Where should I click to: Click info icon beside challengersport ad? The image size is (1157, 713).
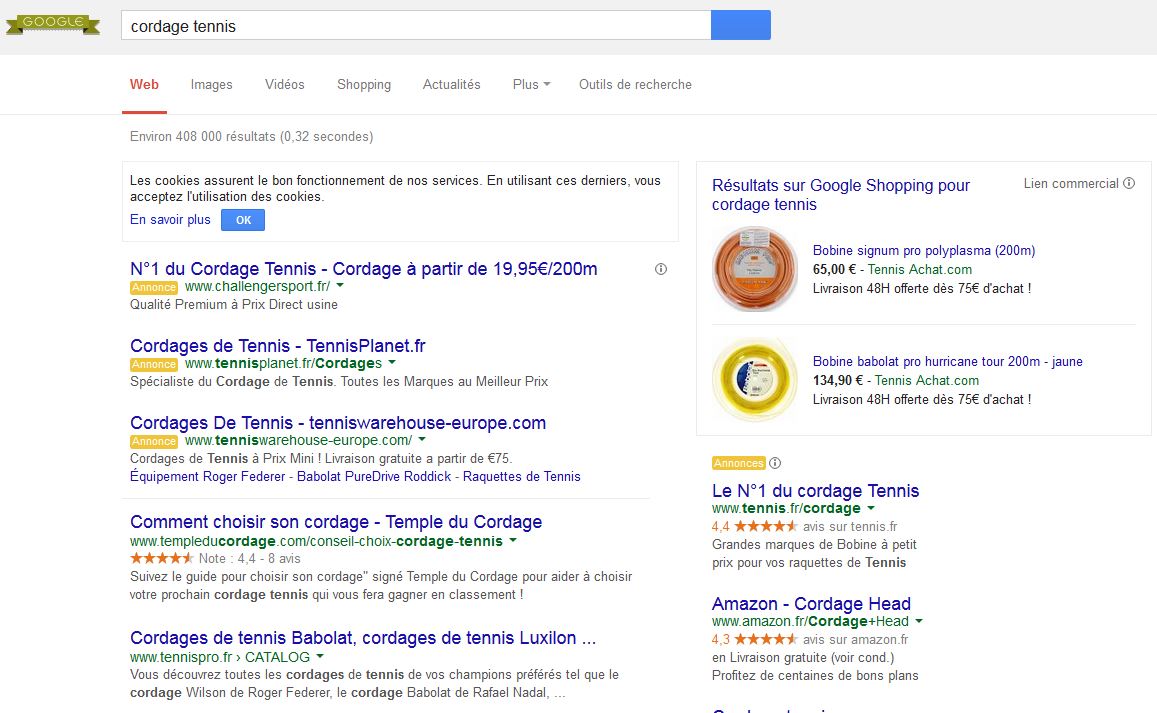tap(661, 269)
